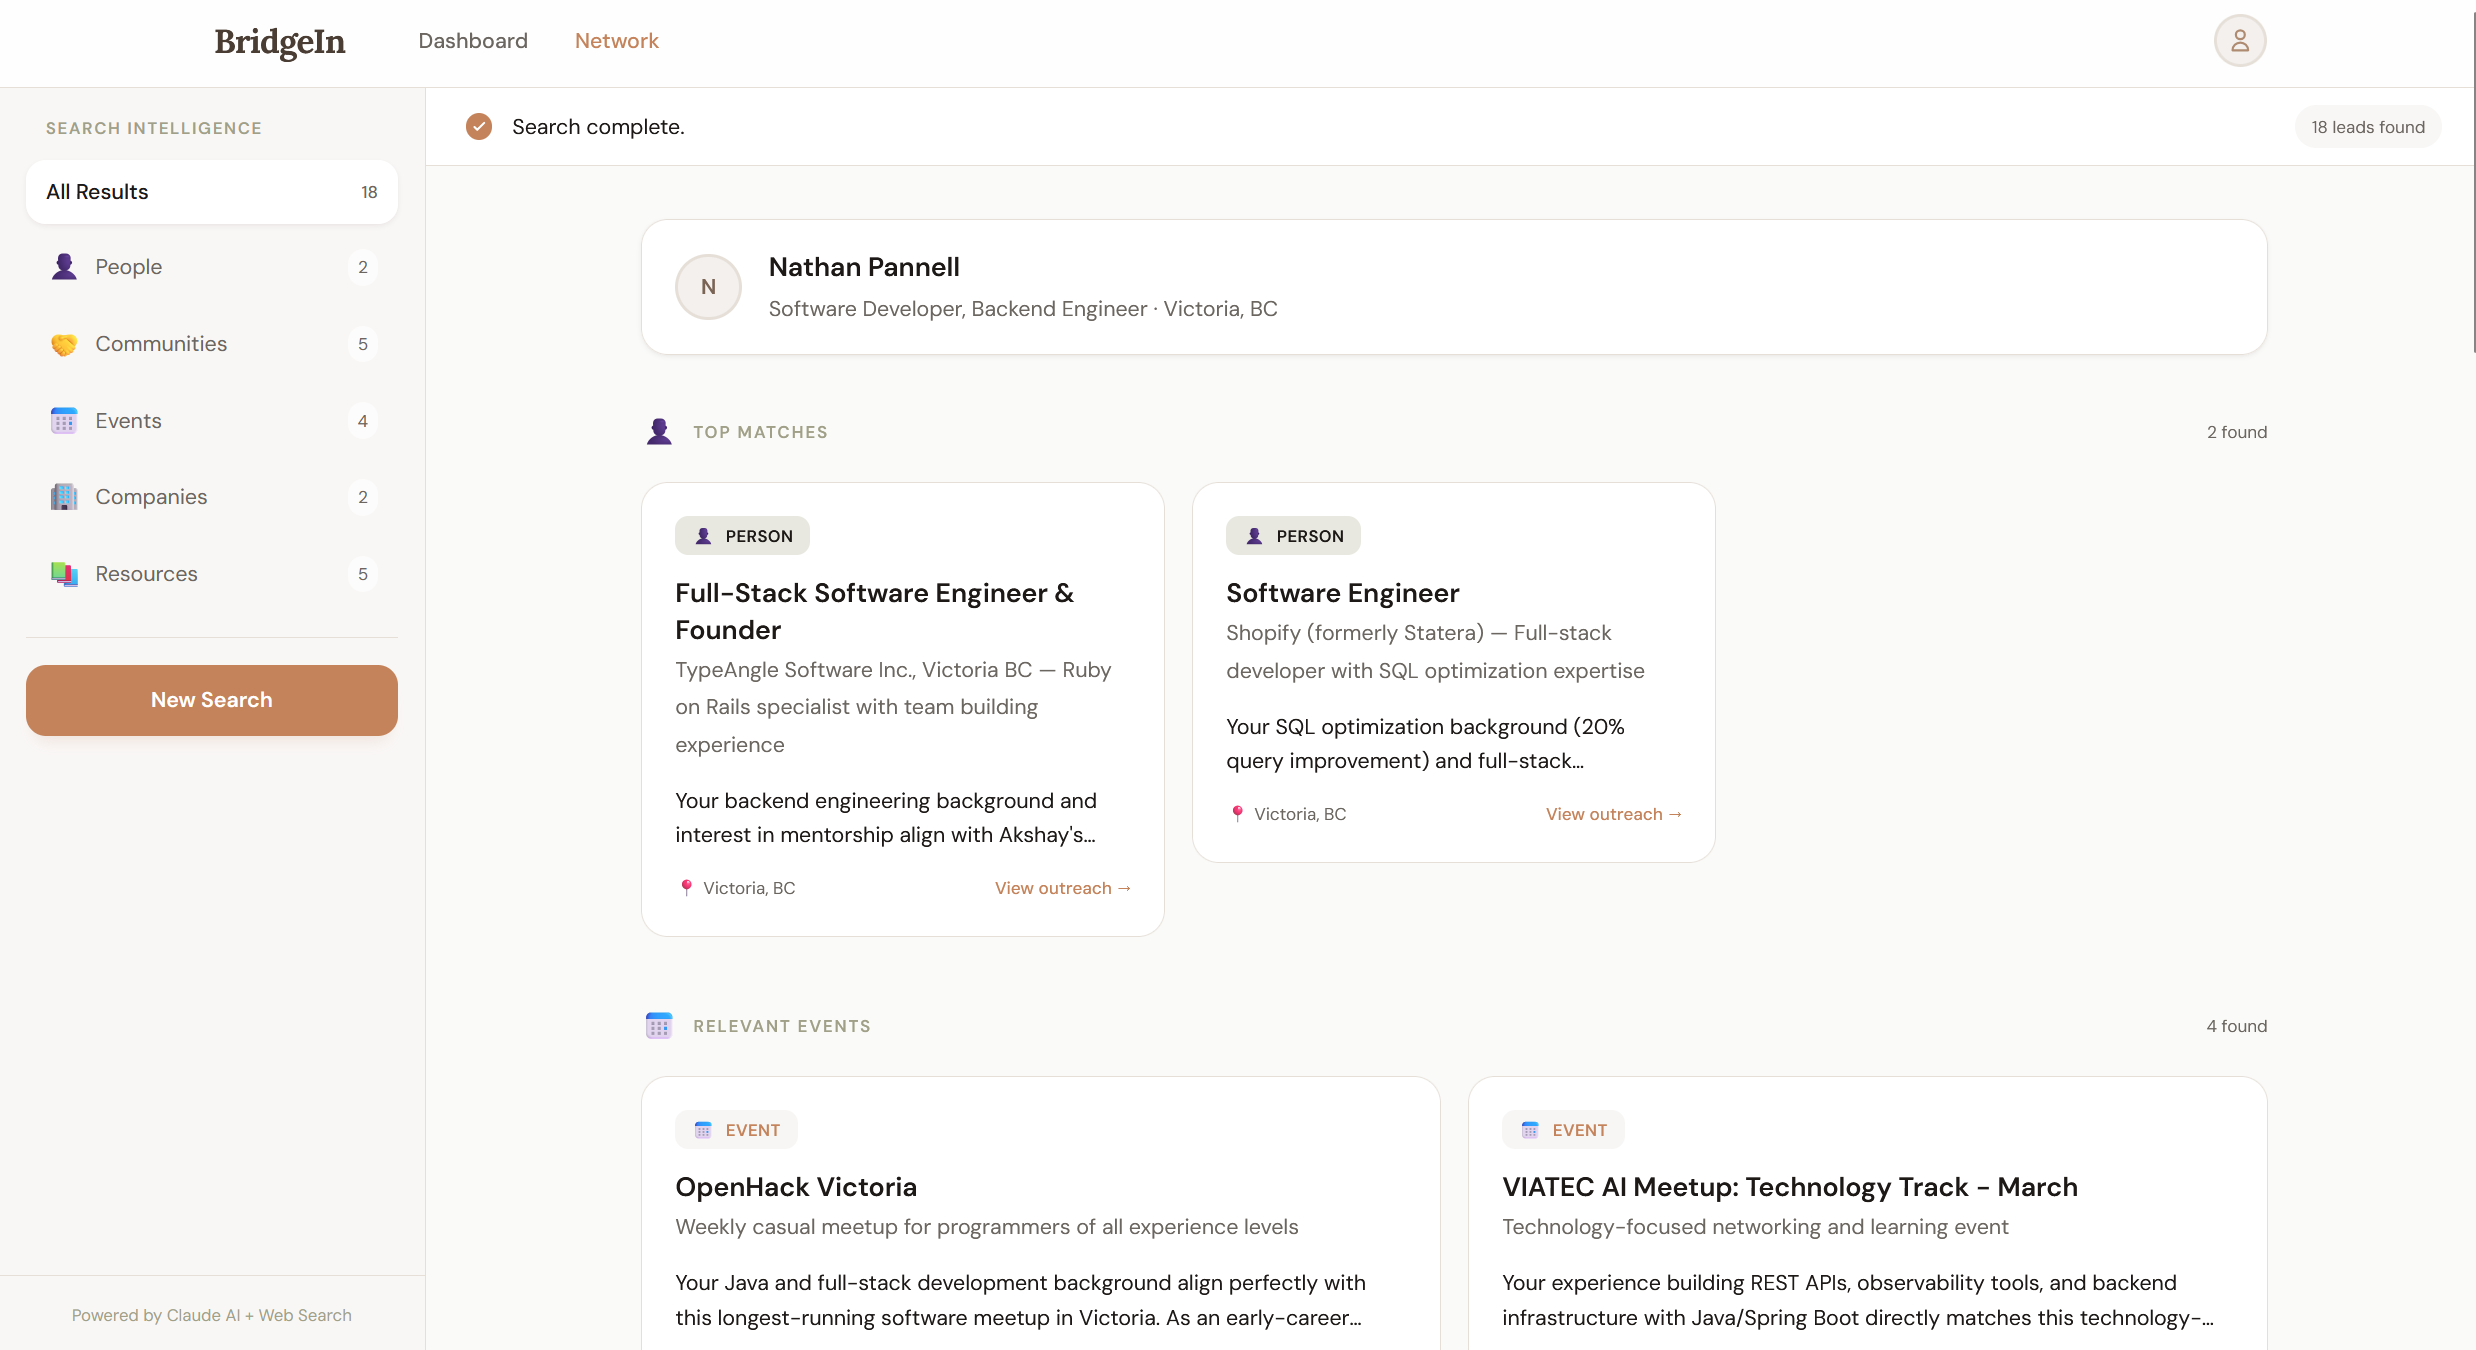Screen dimensions: 2476x1350
Task: Click the BridgeIn logo
Action: (x=280, y=42)
